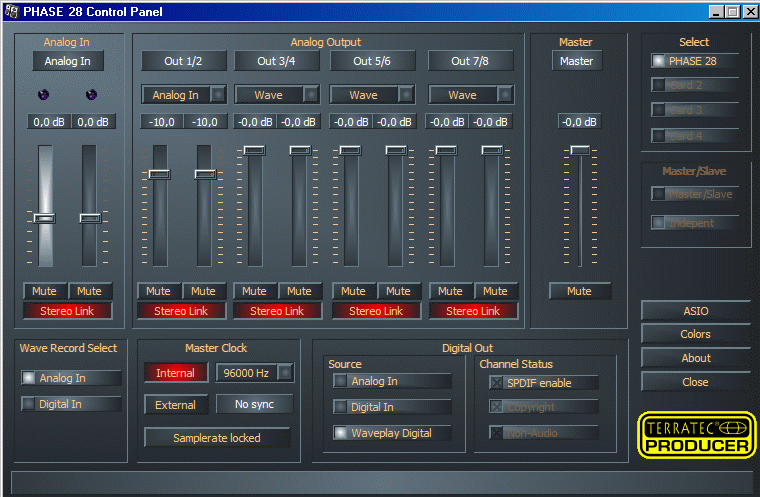Click the Terratec Producer logo
Image resolution: width=760 pixels, height=497 pixels.
point(696,435)
